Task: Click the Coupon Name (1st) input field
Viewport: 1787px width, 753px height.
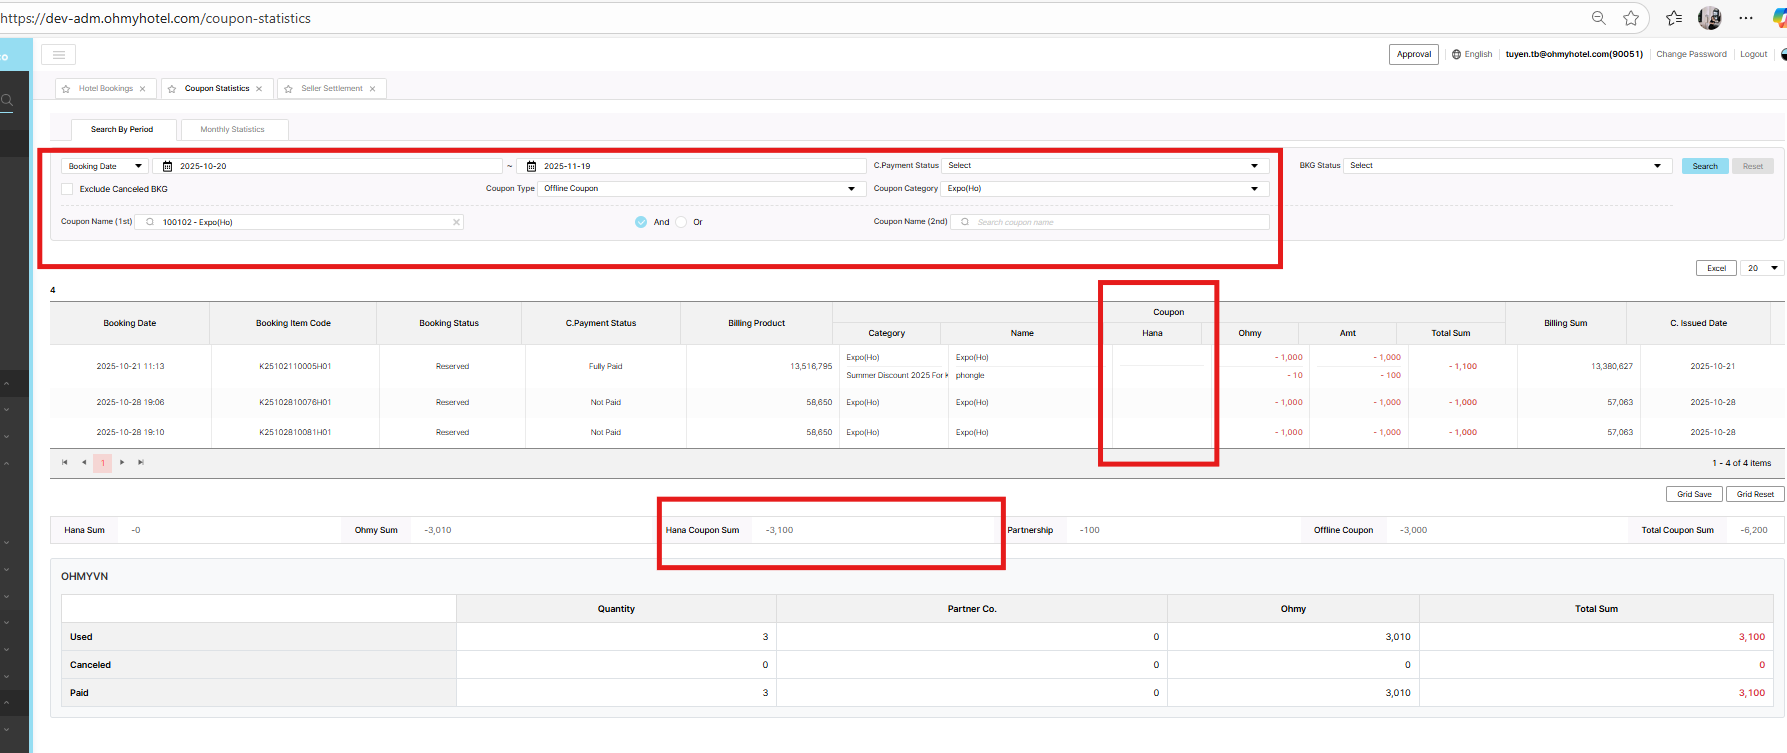Action: tap(300, 222)
